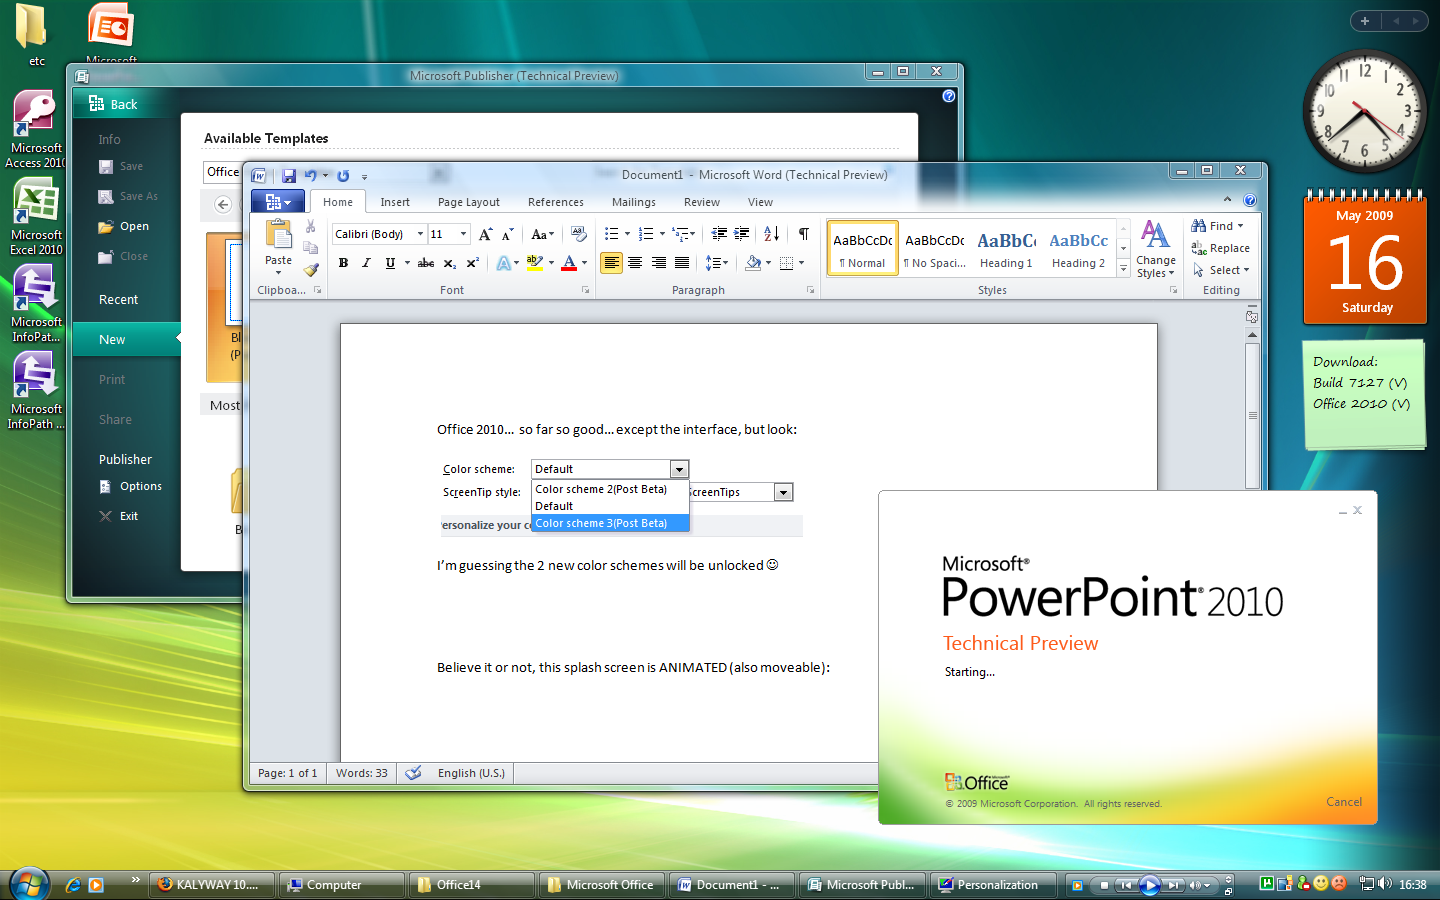Apply Superscript formatting
Viewport: 1440px width, 900px height.
[473, 263]
